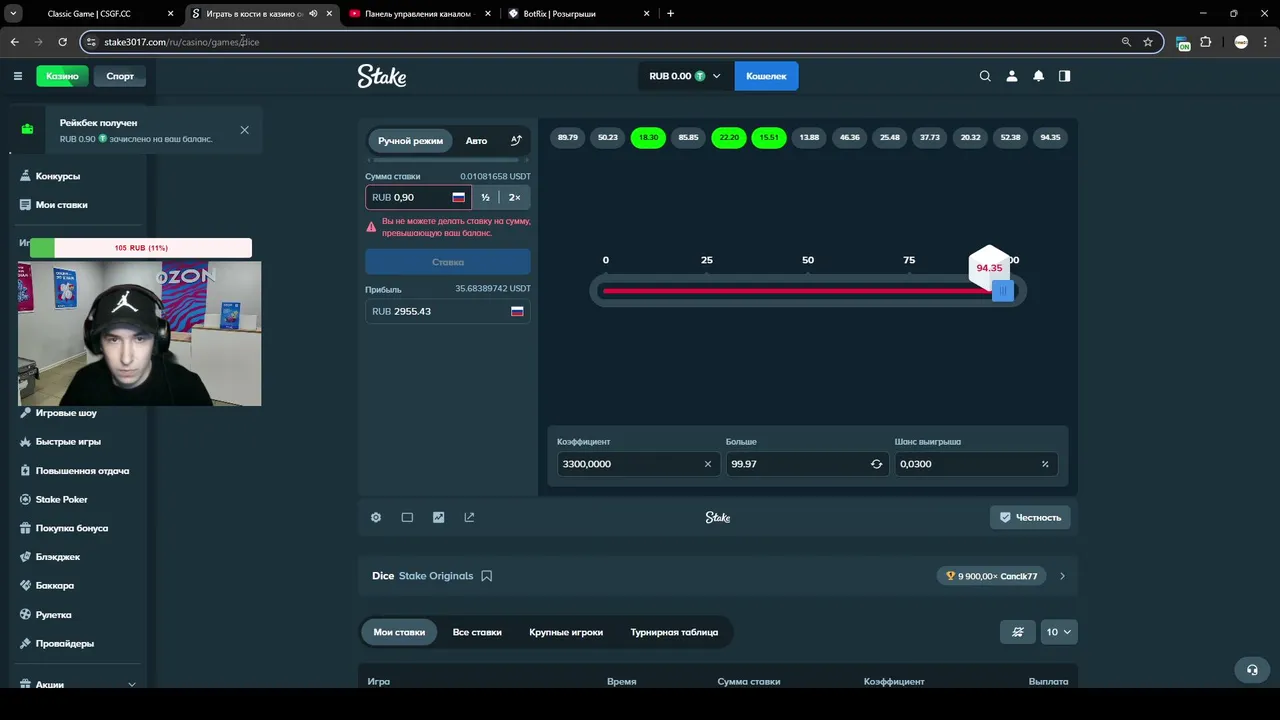
Task: Open the 9 900,00× Cancik77 trophy badge
Action: point(992,576)
